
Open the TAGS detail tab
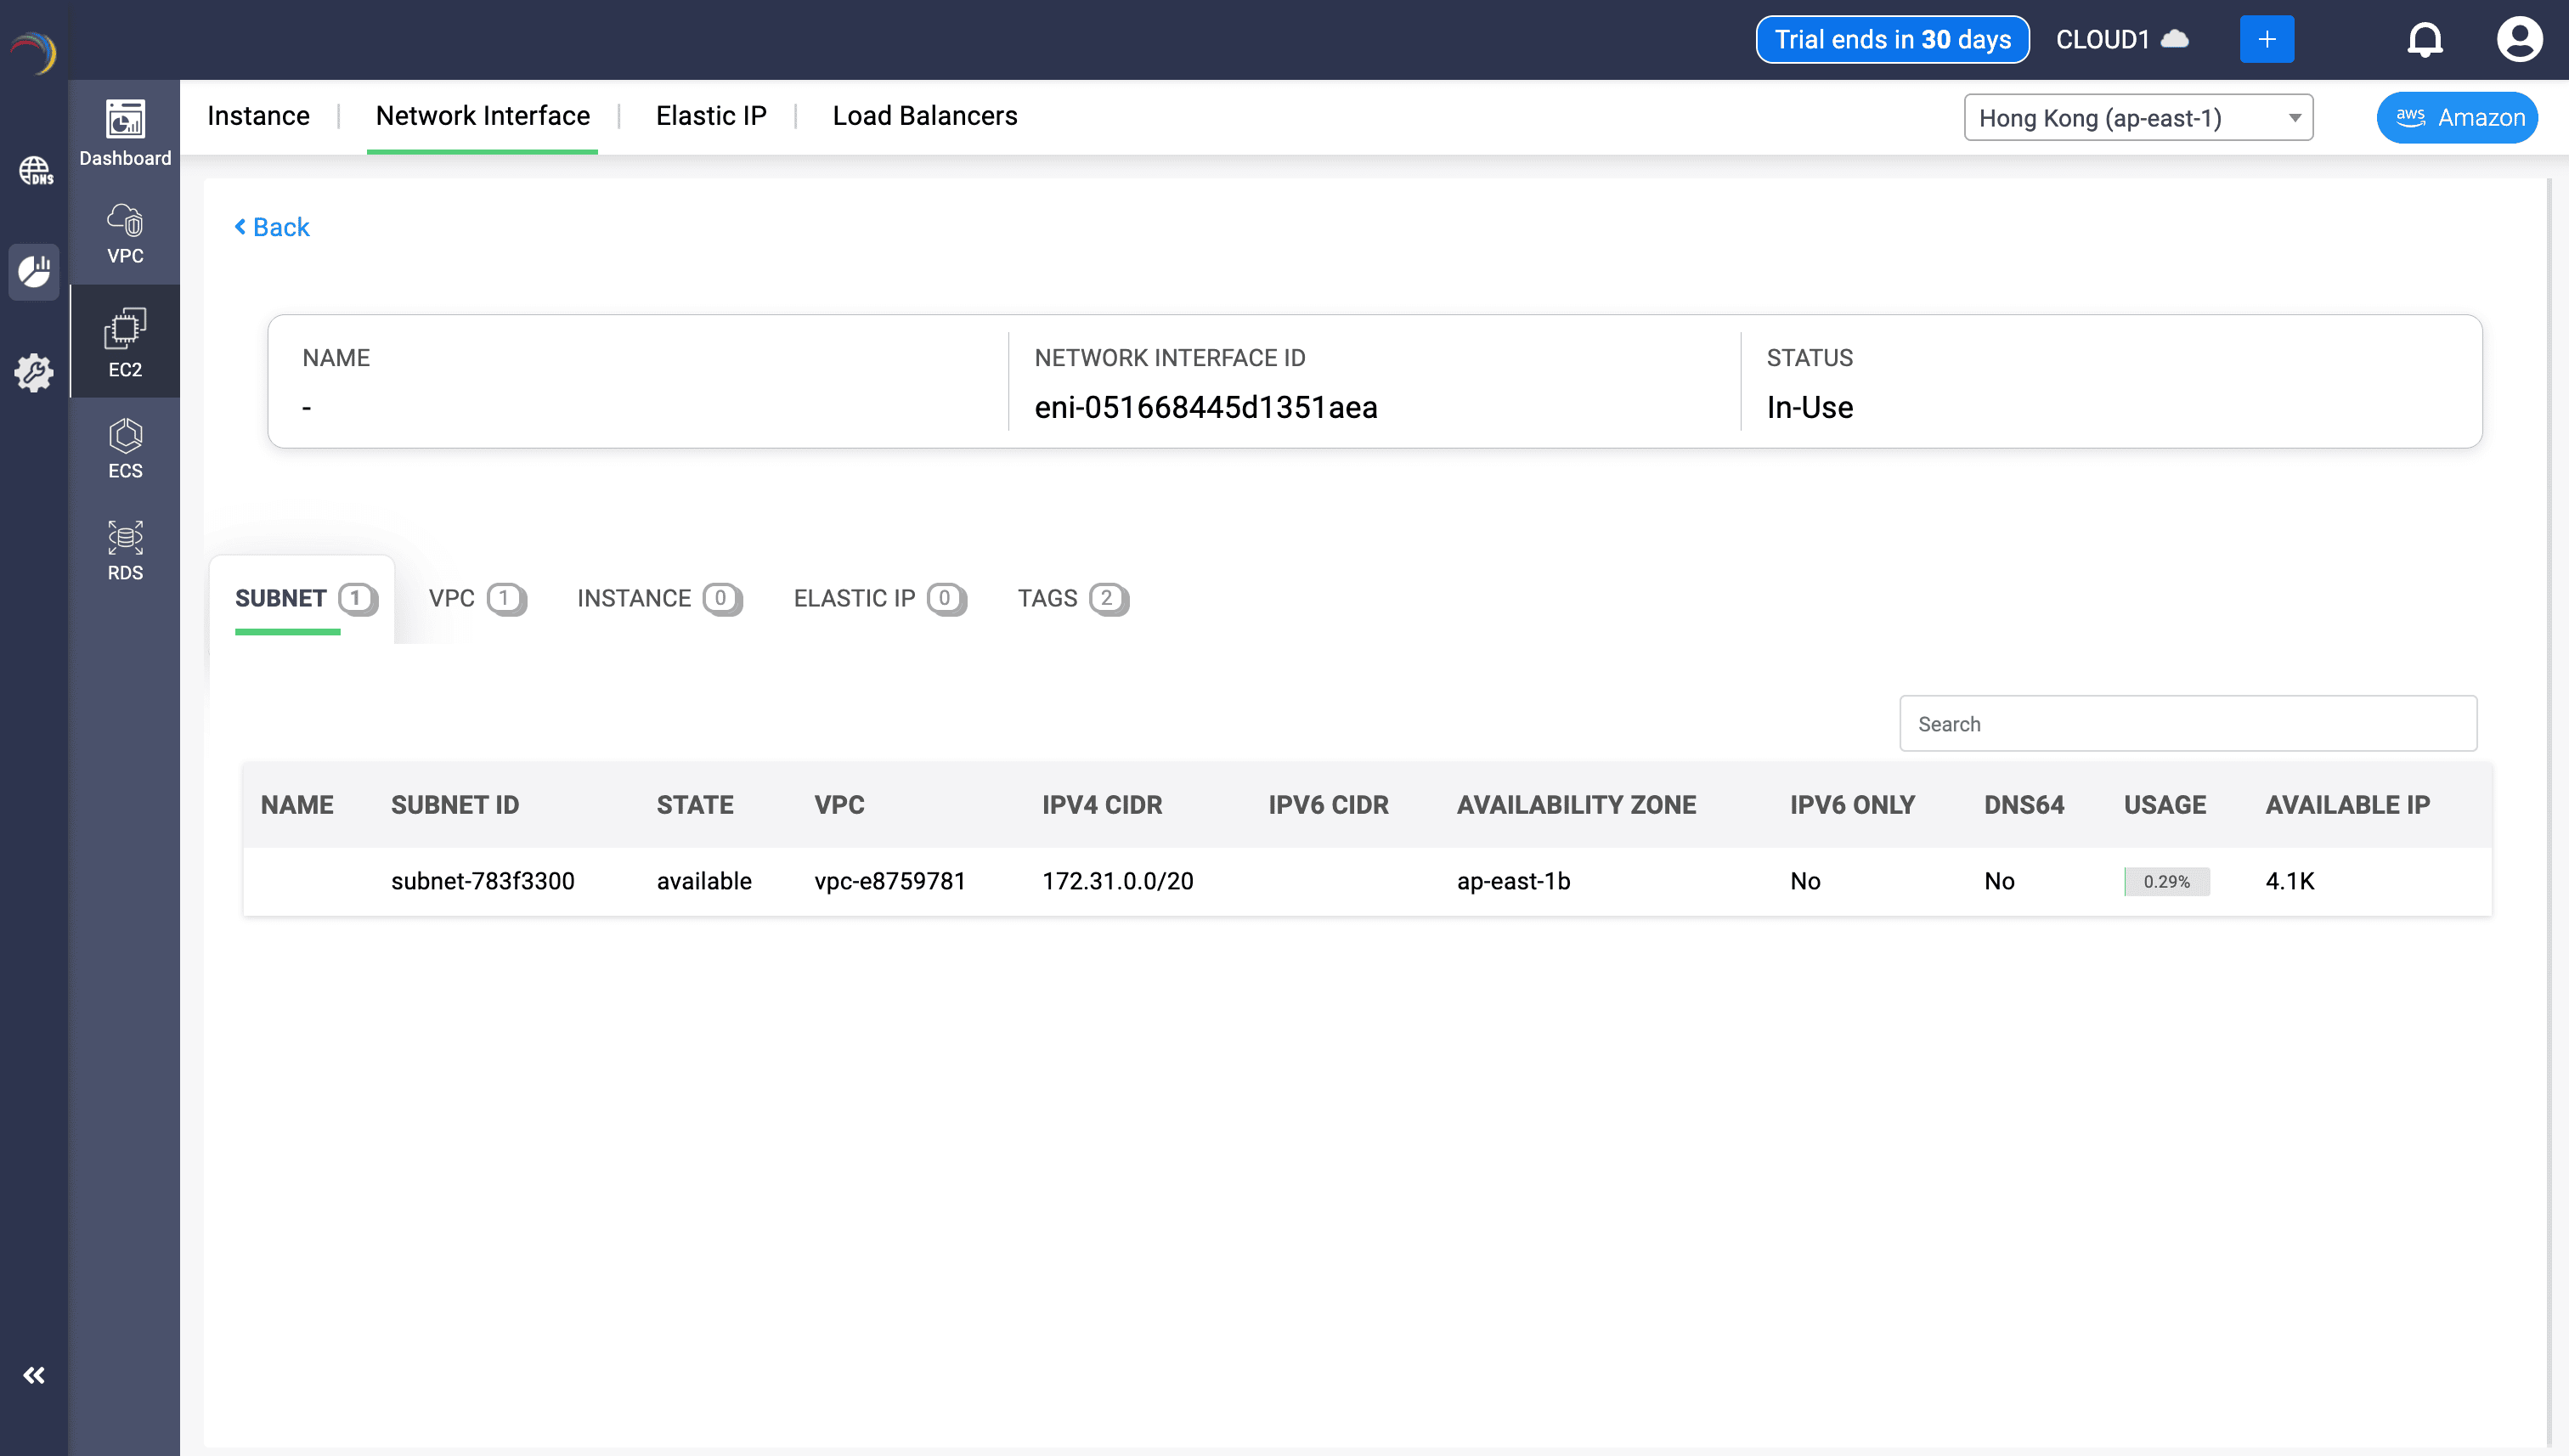coord(1072,598)
